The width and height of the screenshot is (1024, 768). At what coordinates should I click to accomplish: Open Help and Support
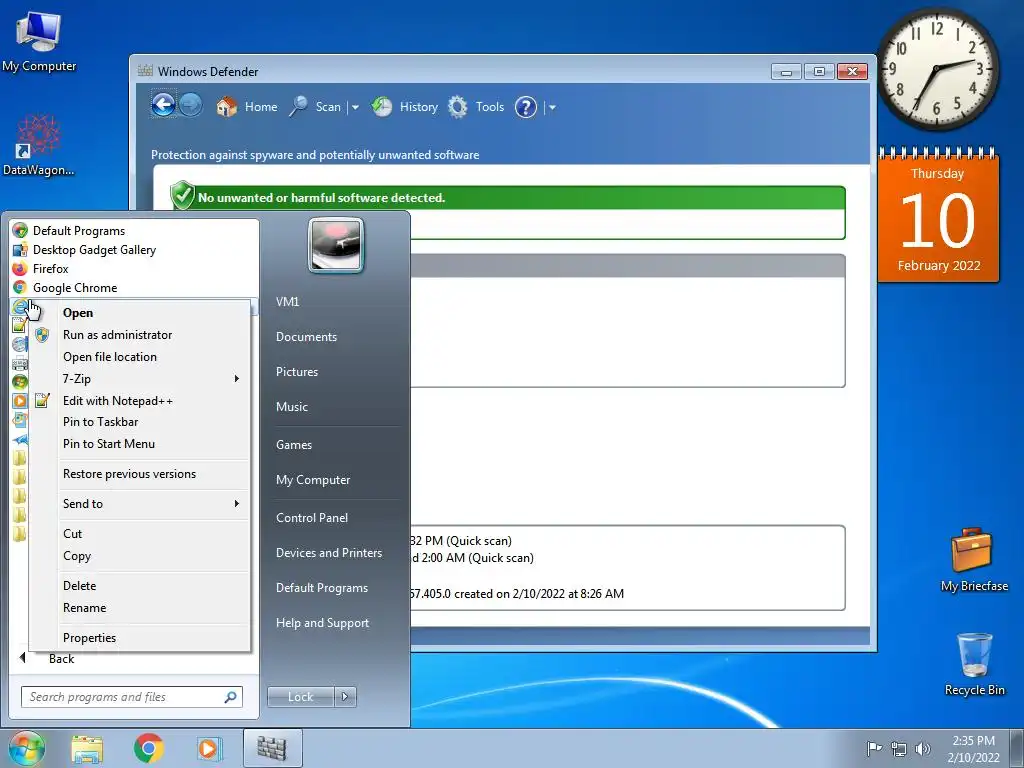coord(322,623)
